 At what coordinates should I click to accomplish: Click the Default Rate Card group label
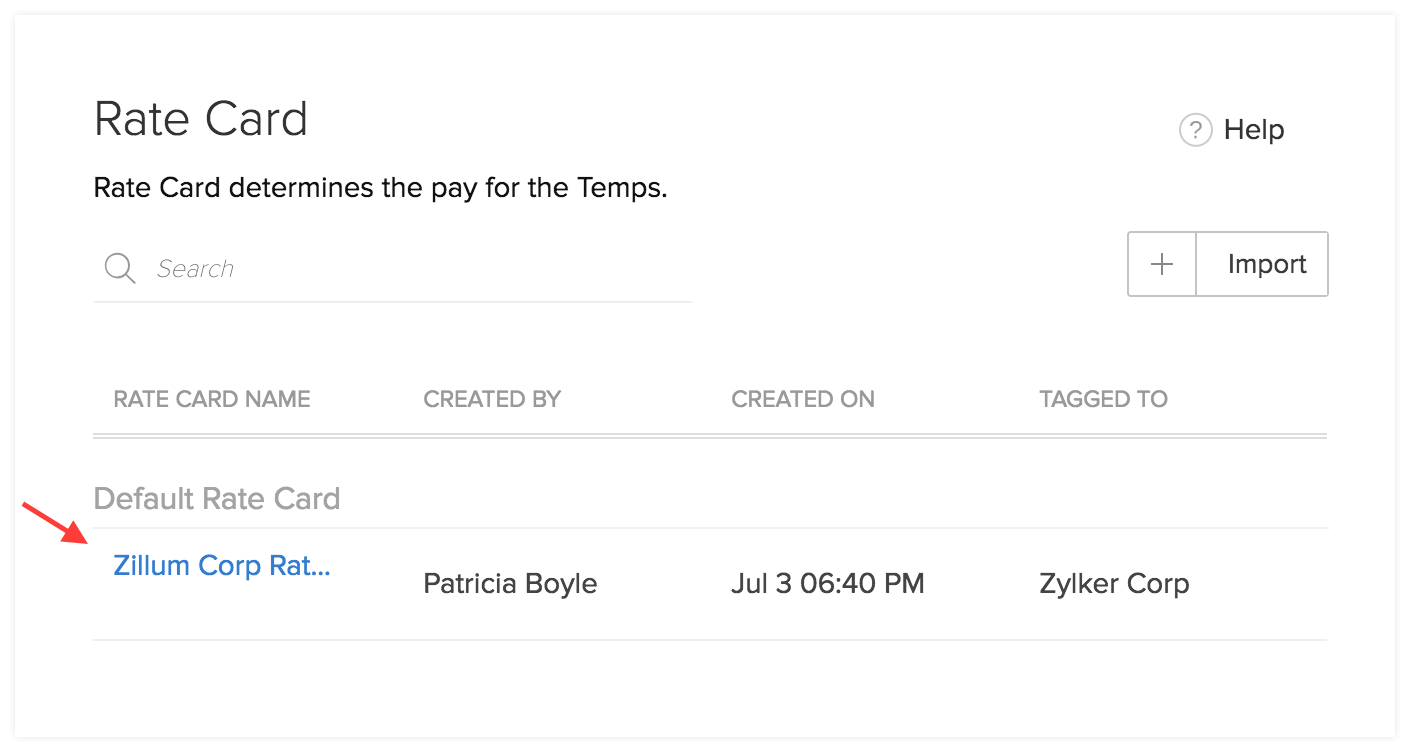click(217, 498)
